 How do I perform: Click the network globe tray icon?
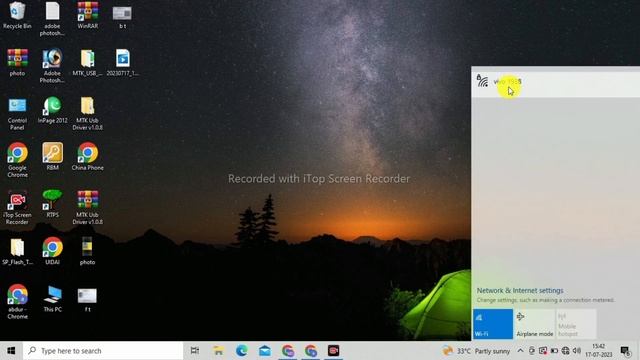coord(565,351)
